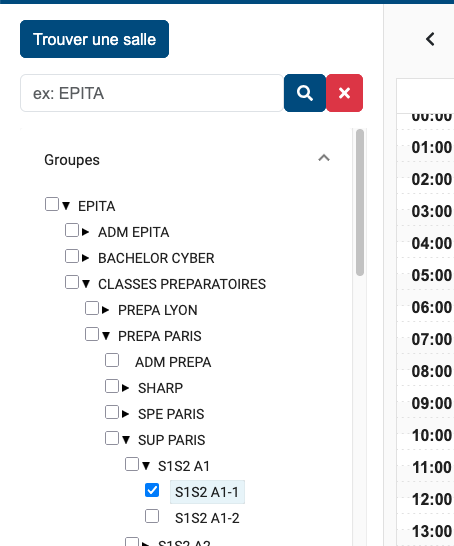Check the SPE PARIS checkbox

click(112, 412)
